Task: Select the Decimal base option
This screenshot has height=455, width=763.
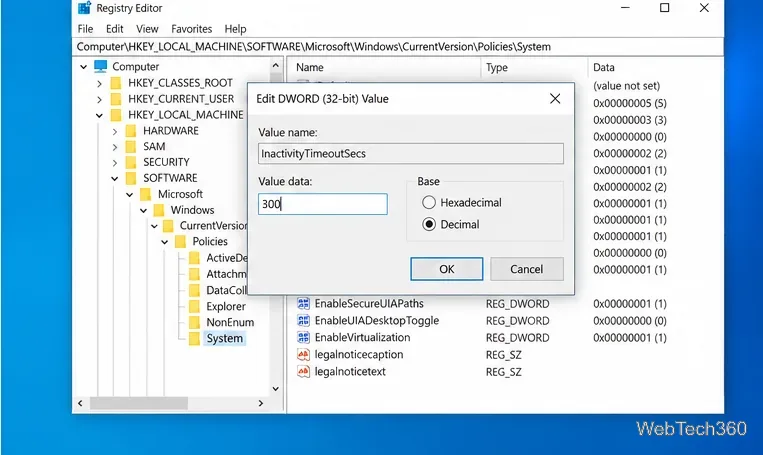Action: pyautogui.click(x=429, y=224)
